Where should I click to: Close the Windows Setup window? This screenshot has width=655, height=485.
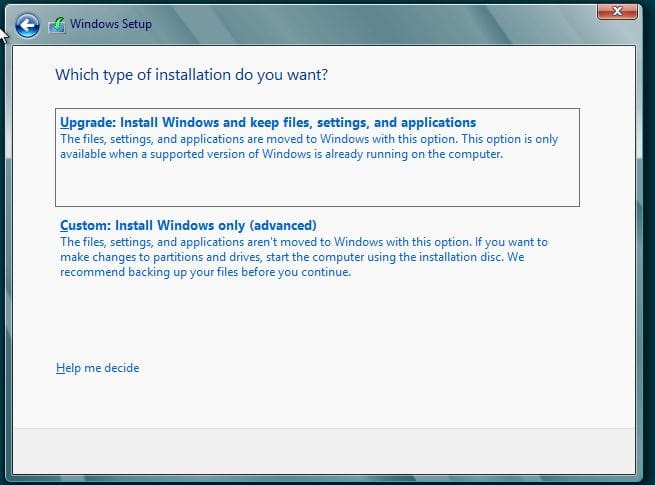pyautogui.click(x=617, y=11)
